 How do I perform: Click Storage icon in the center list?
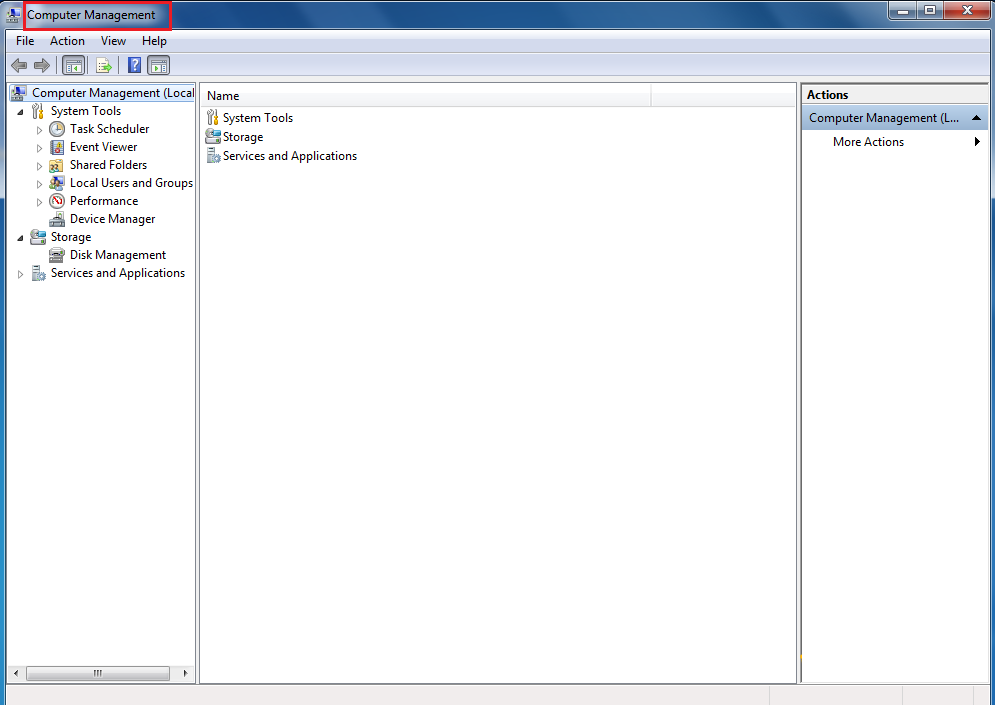213,137
